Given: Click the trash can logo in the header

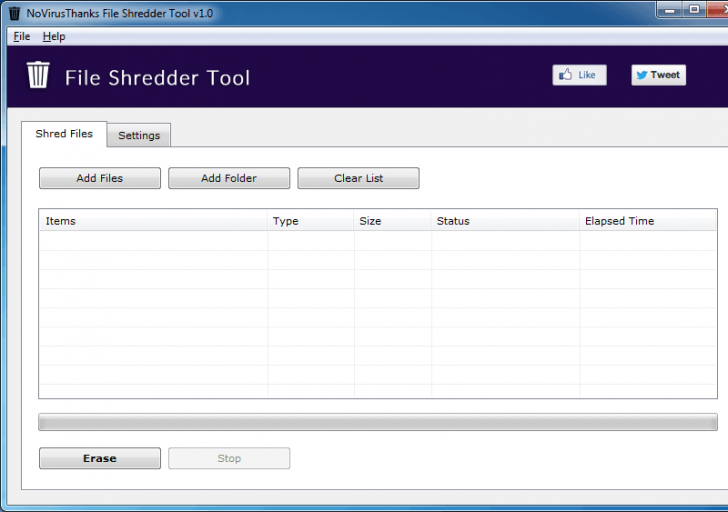Looking at the screenshot, I should 38,75.
